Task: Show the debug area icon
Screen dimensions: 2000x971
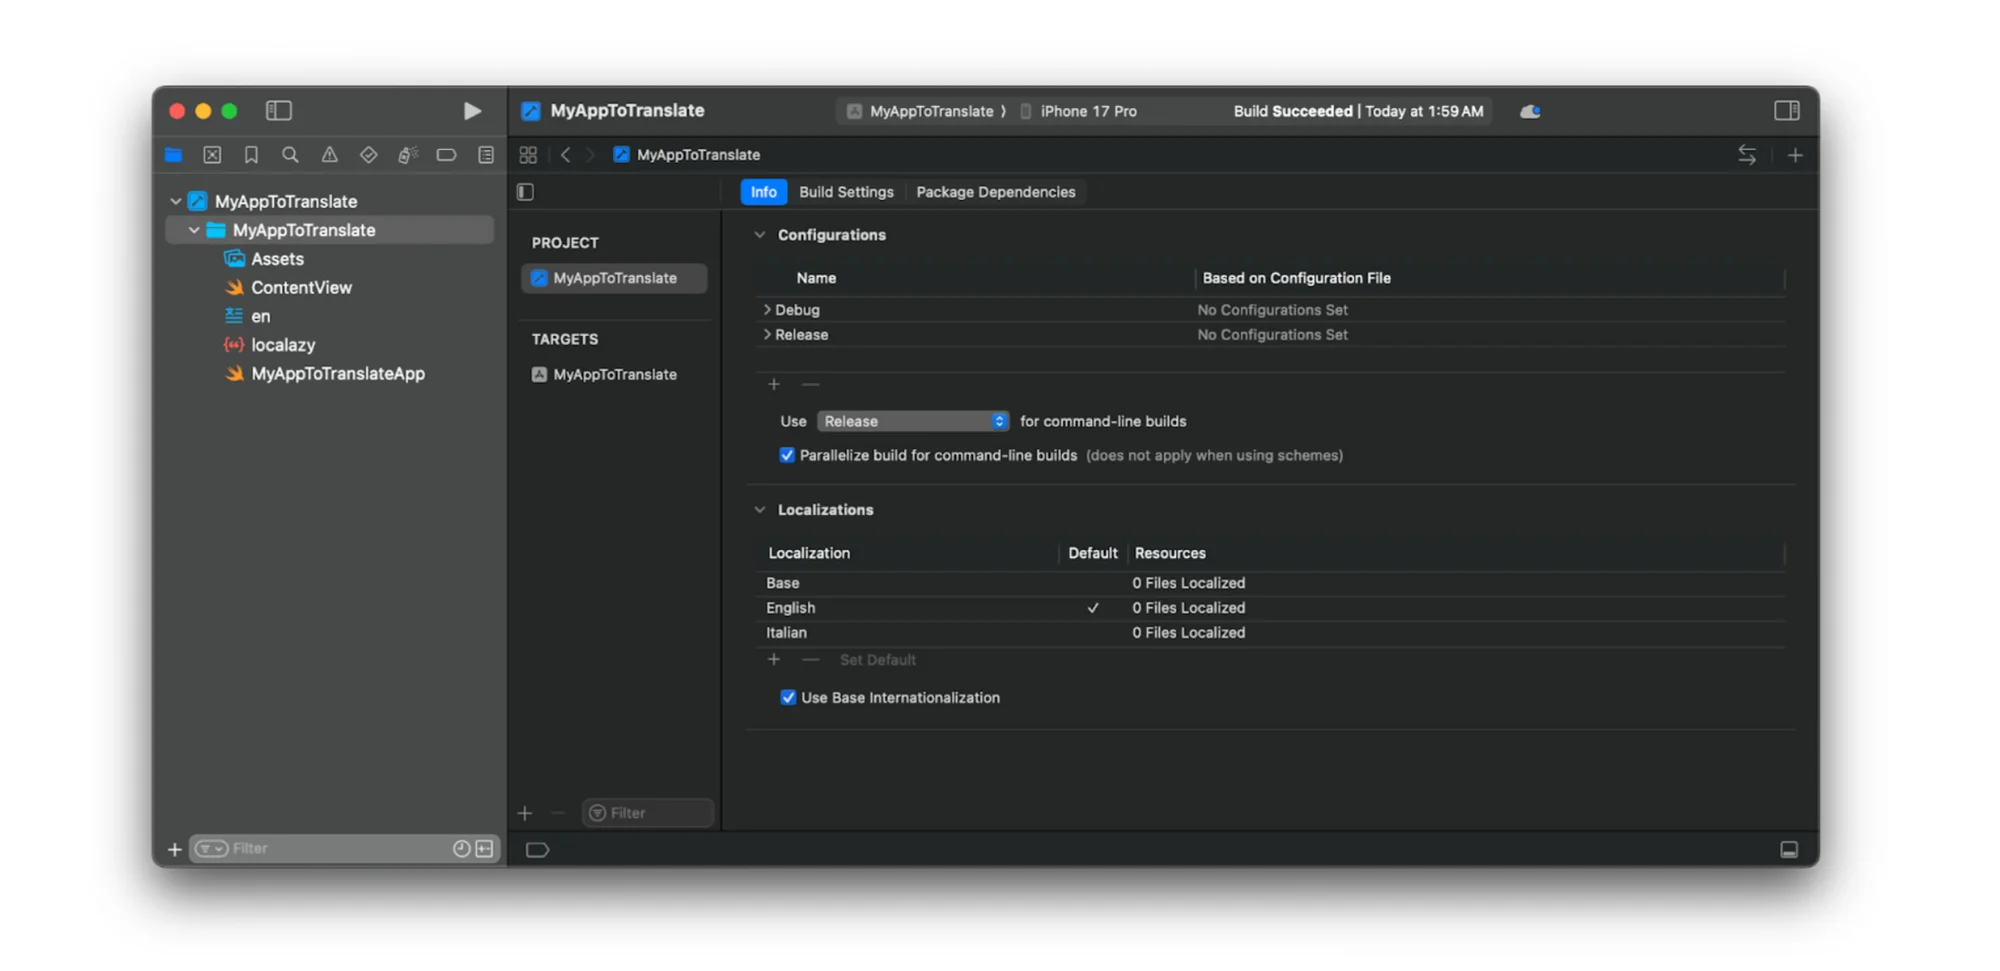Action: (x=1789, y=849)
